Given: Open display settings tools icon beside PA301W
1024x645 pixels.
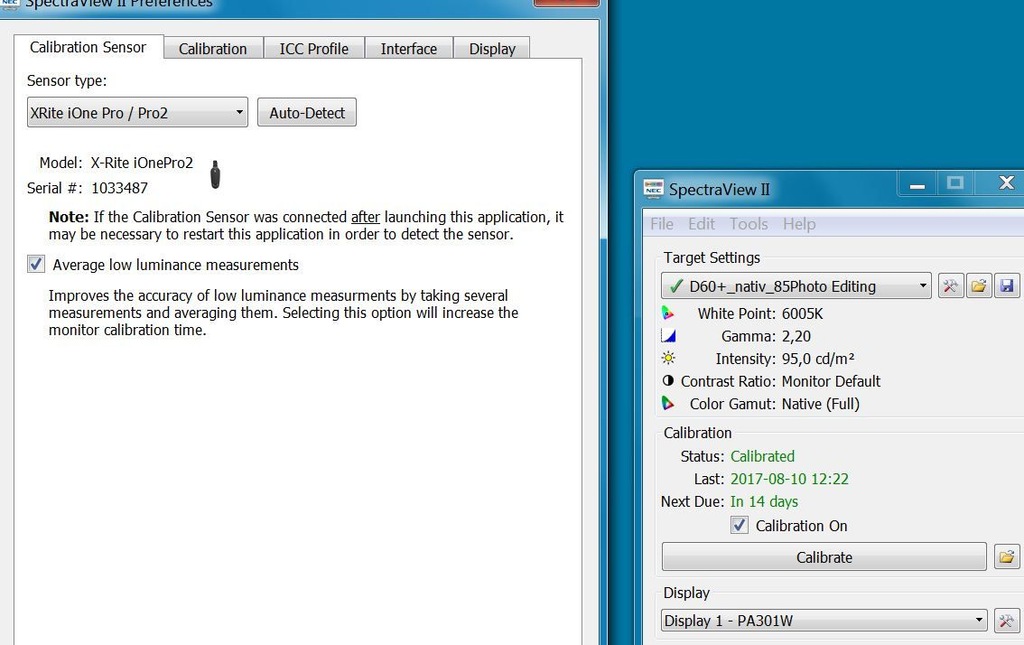Looking at the screenshot, I should point(1006,620).
